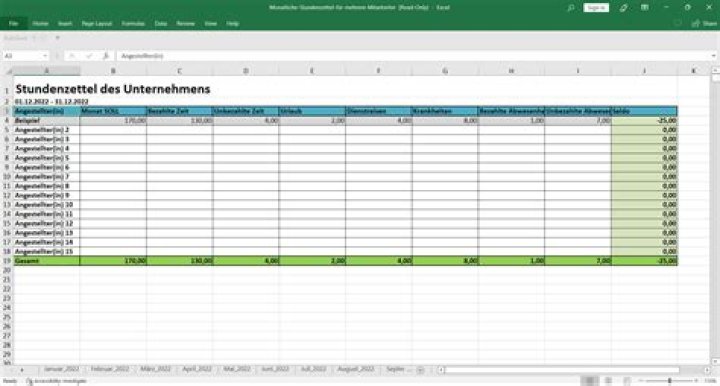Screen dimensions: 720x386
Task: Switch to the März_2022 sheet tab
Action: (156, 369)
